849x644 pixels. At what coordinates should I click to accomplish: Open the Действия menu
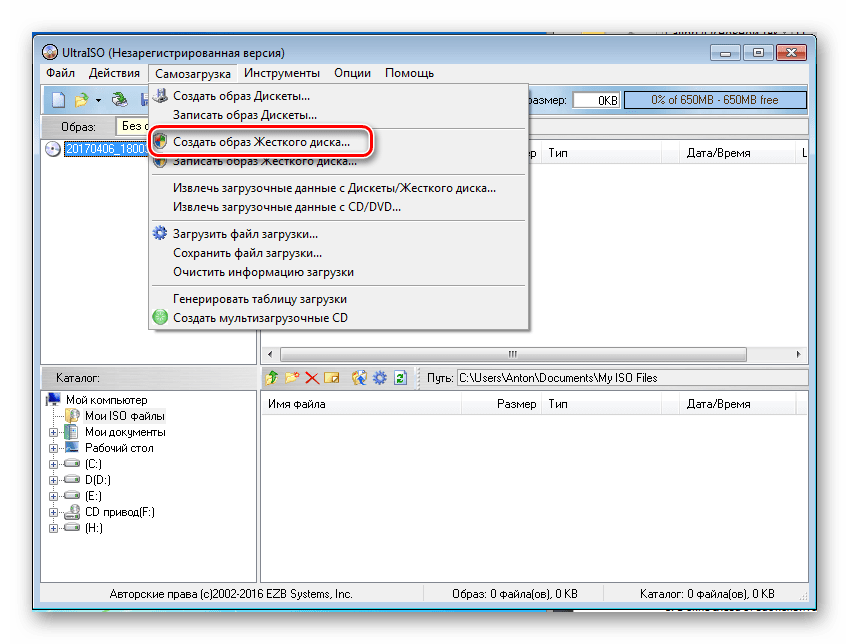coord(114,73)
